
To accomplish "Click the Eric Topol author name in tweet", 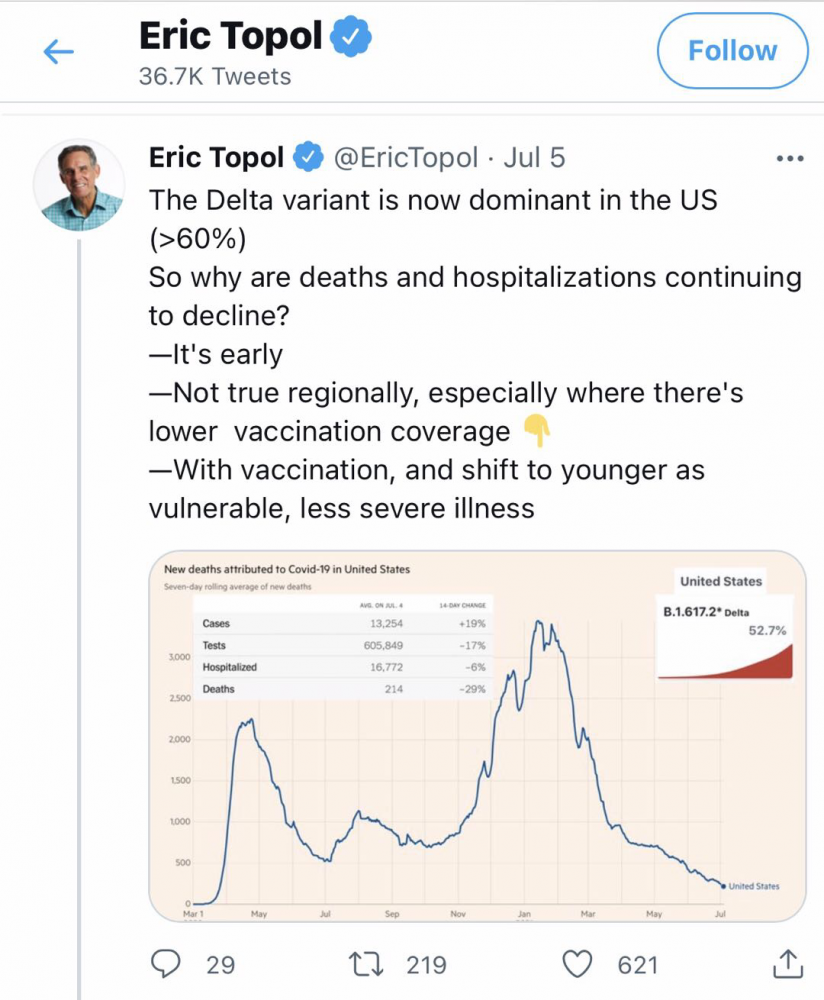I will point(217,157).
